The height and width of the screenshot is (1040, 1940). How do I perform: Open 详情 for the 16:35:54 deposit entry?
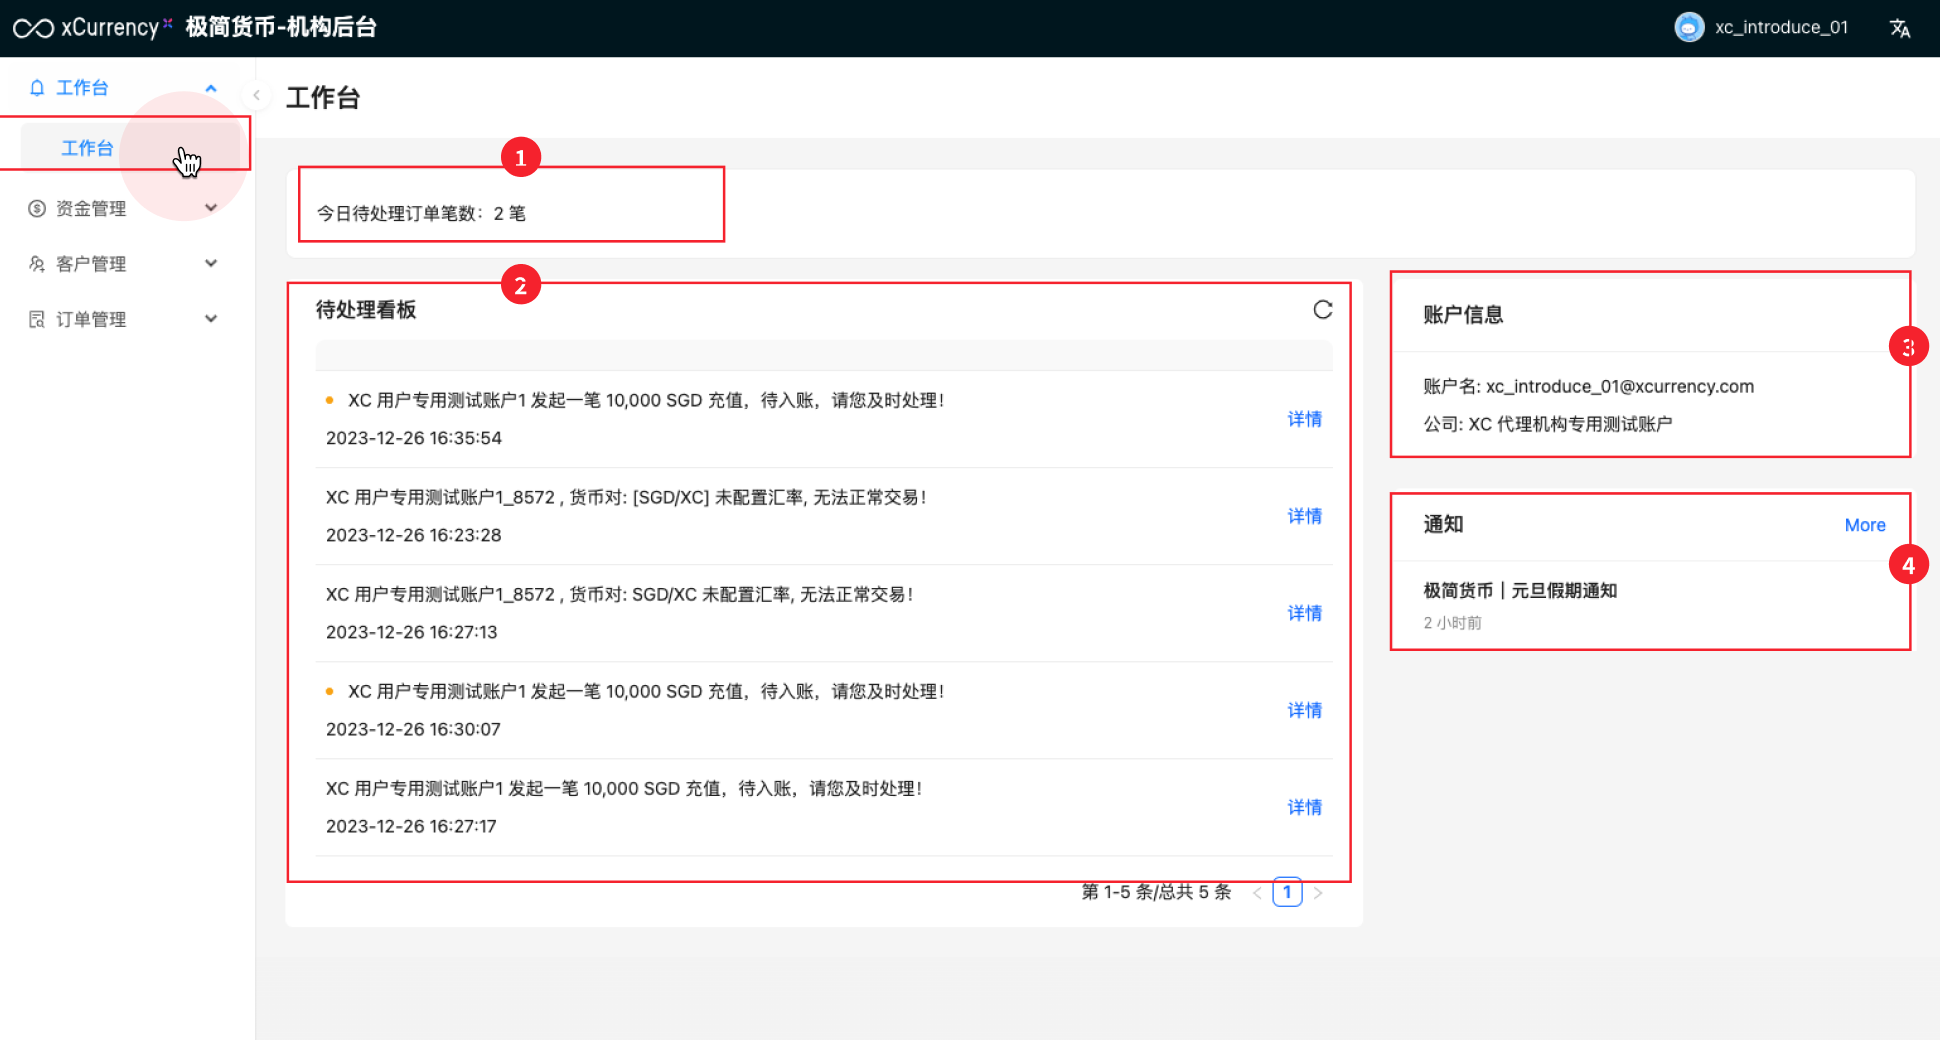1304,419
